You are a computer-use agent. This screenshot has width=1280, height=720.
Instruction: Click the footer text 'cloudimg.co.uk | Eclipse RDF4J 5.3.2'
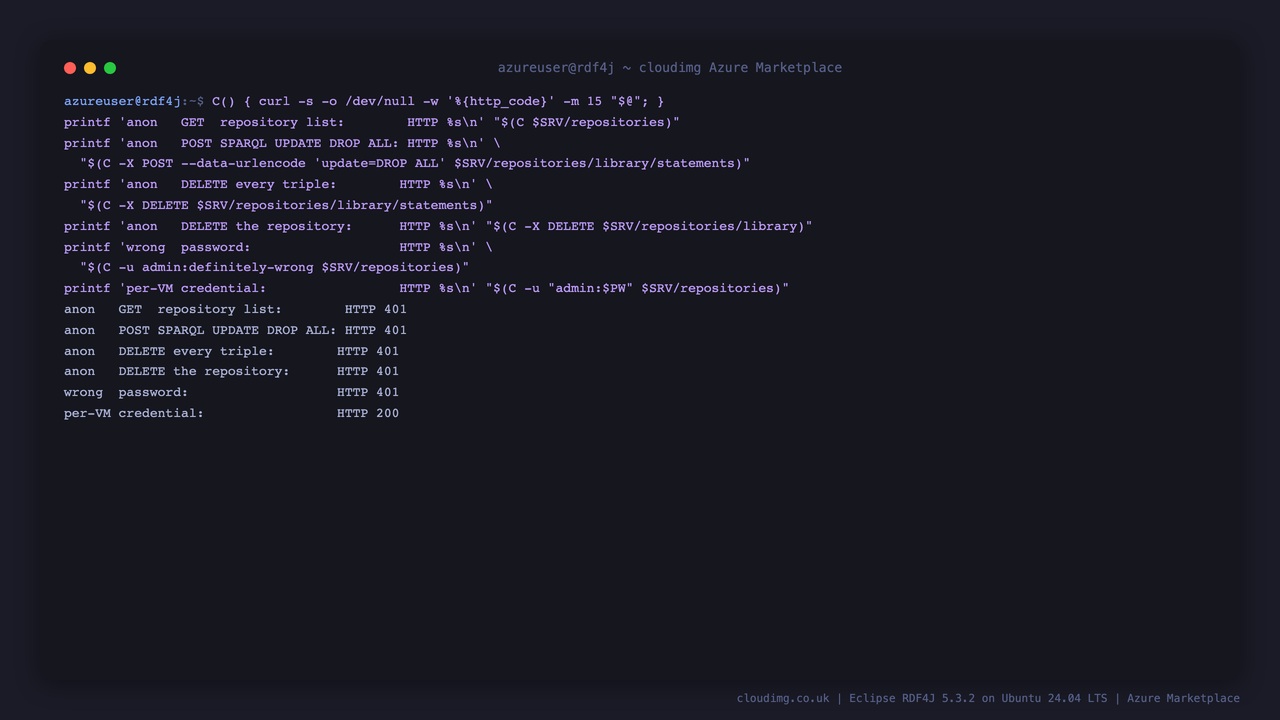point(856,698)
